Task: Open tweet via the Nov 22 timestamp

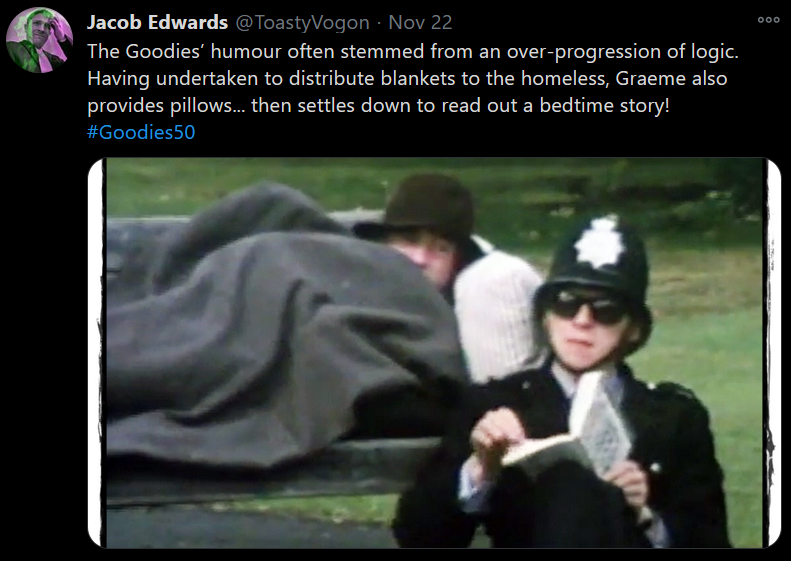Action: (x=420, y=22)
